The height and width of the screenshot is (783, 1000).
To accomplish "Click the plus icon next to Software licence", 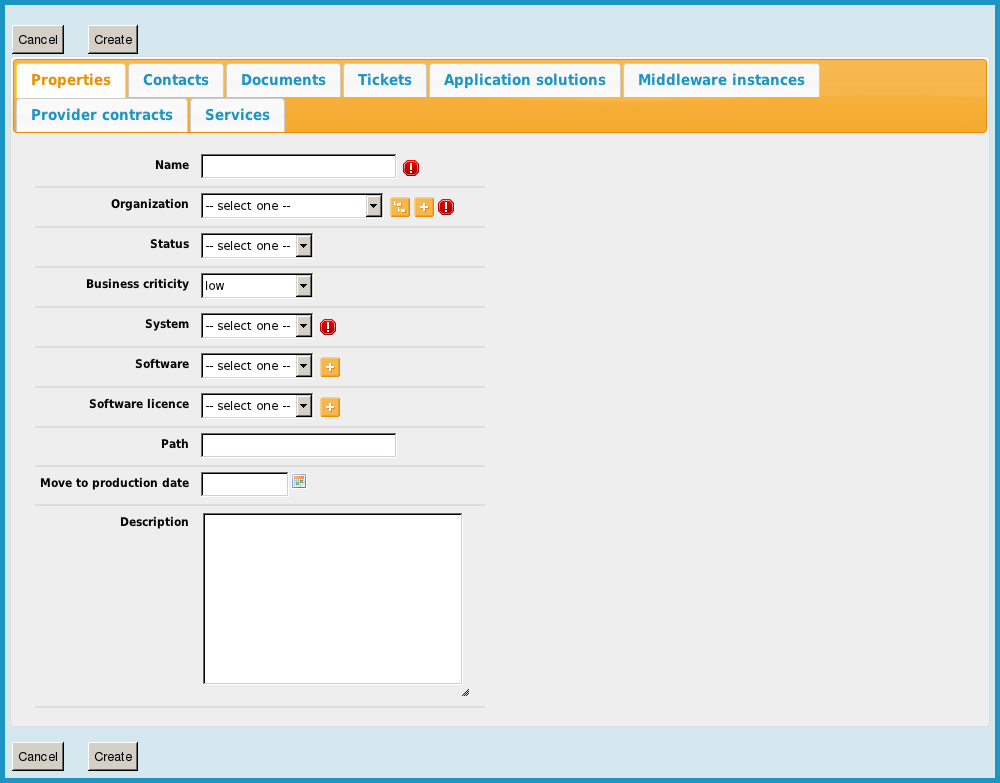I will point(330,407).
